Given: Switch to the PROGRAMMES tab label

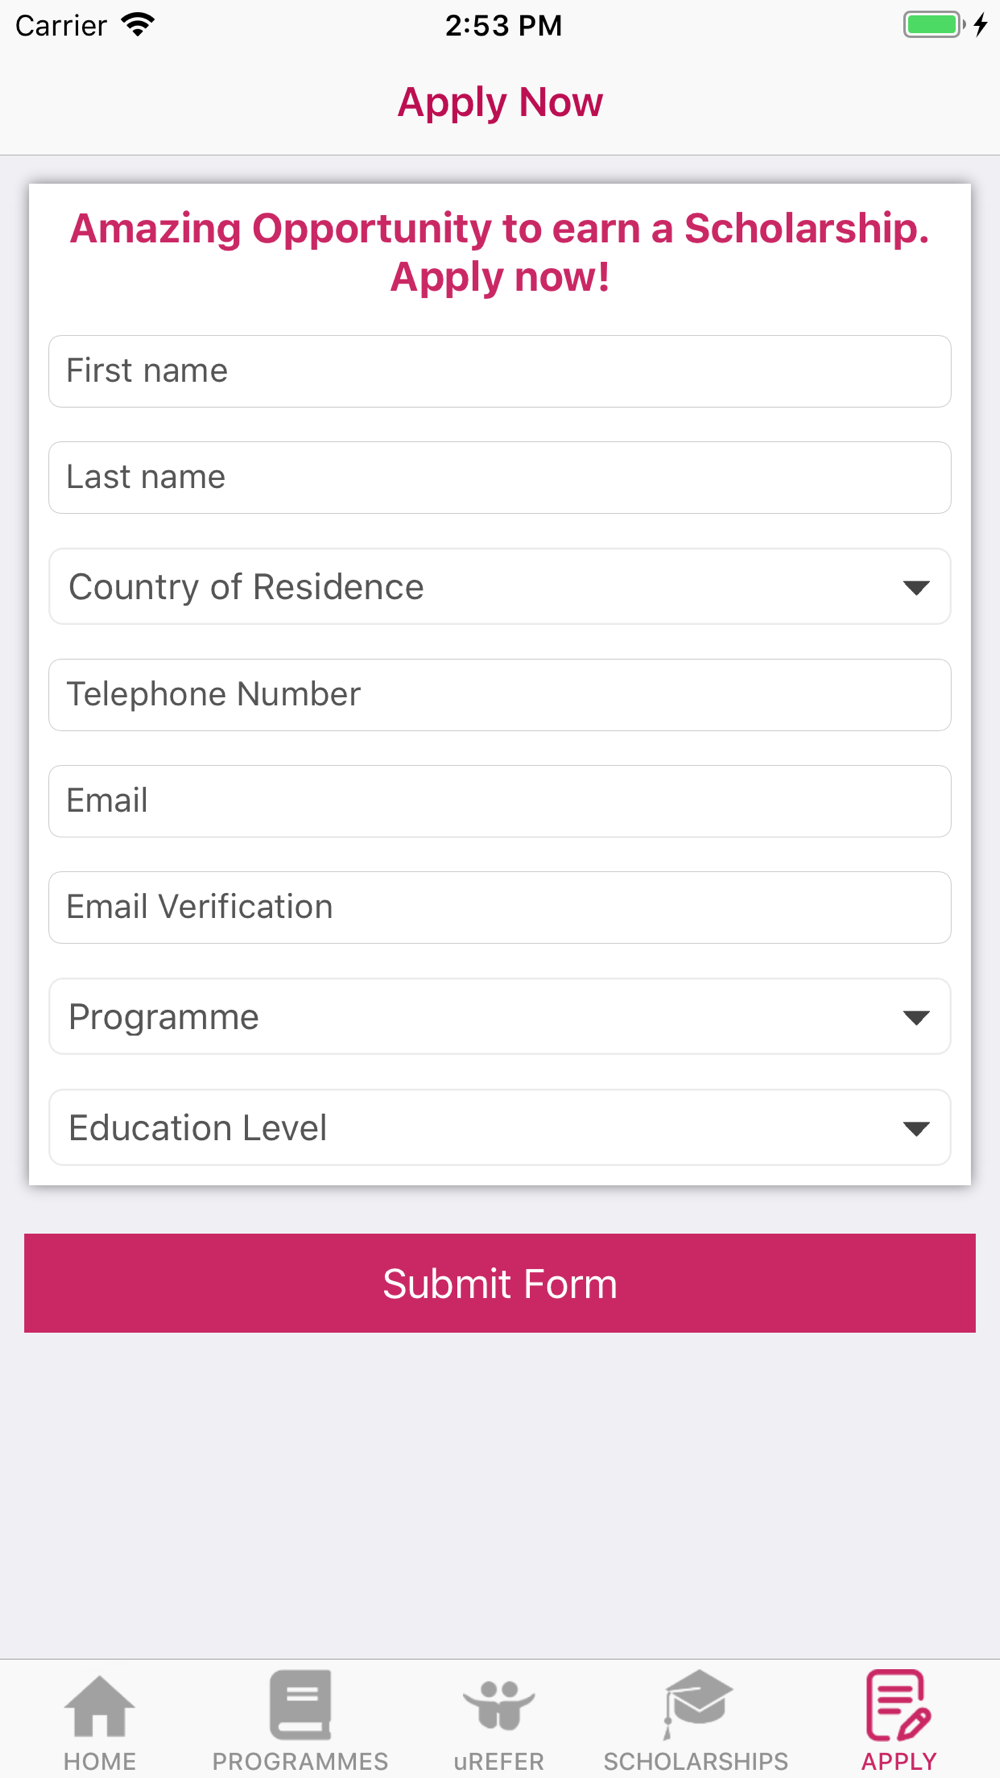Looking at the screenshot, I should tap(300, 1761).
